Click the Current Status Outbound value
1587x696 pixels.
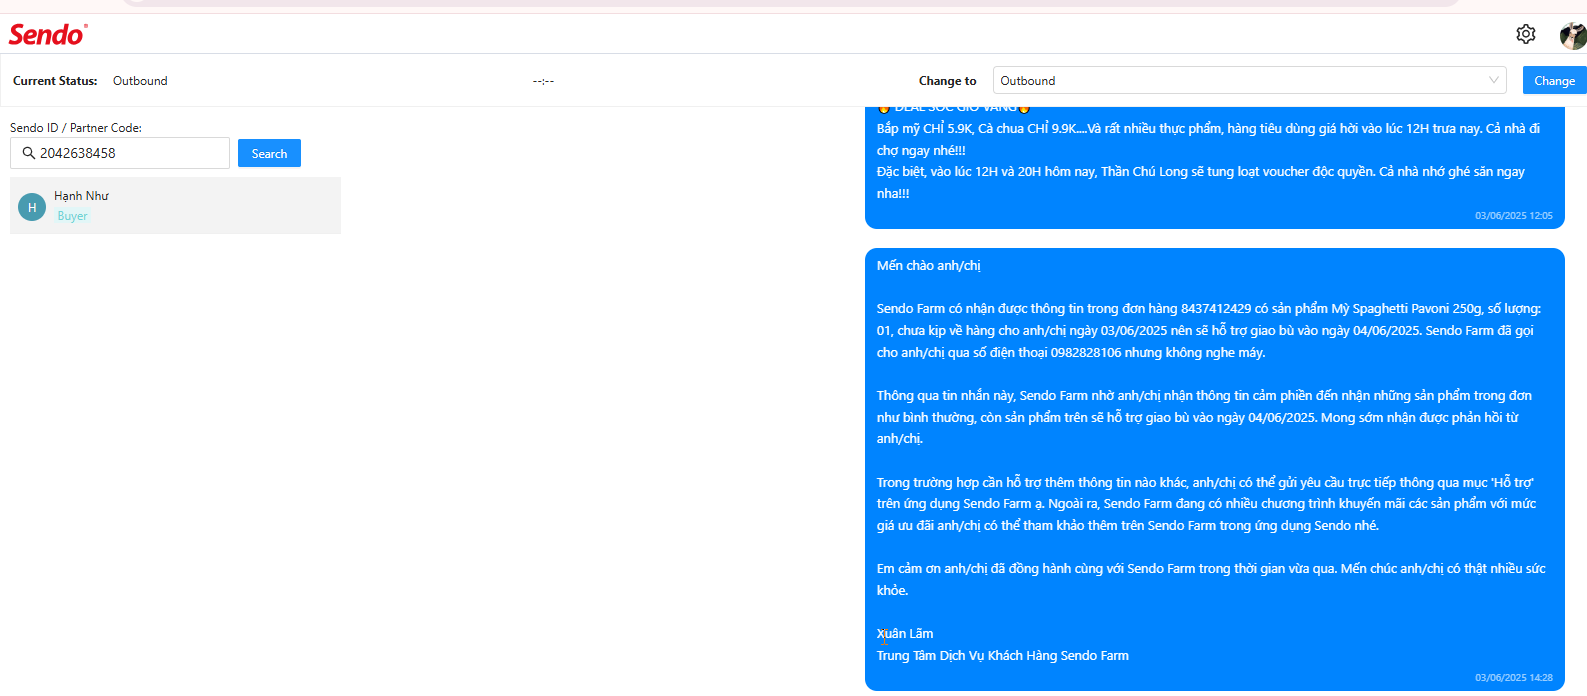(140, 81)
